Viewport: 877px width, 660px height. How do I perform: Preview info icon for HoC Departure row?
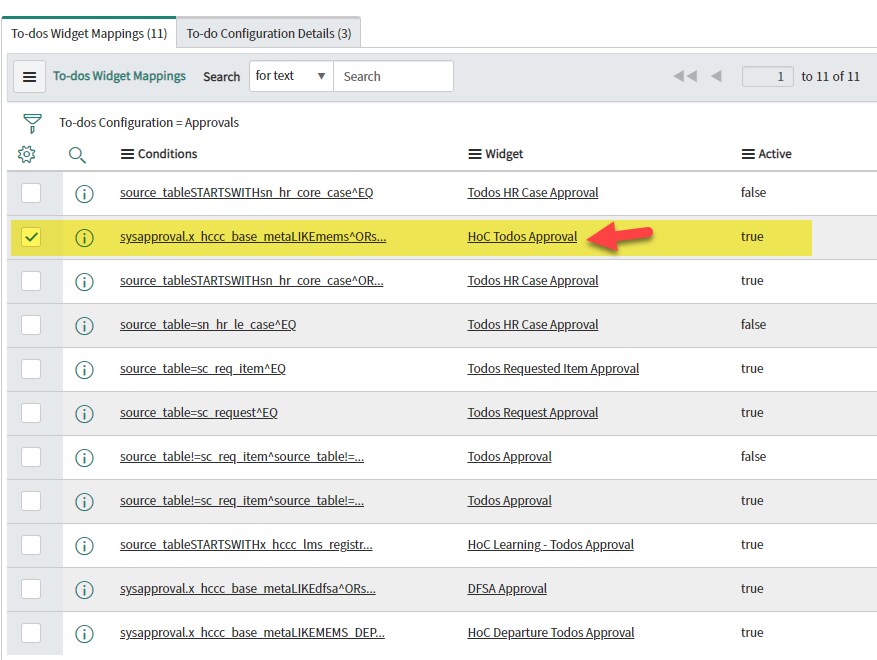click(84, 634)
